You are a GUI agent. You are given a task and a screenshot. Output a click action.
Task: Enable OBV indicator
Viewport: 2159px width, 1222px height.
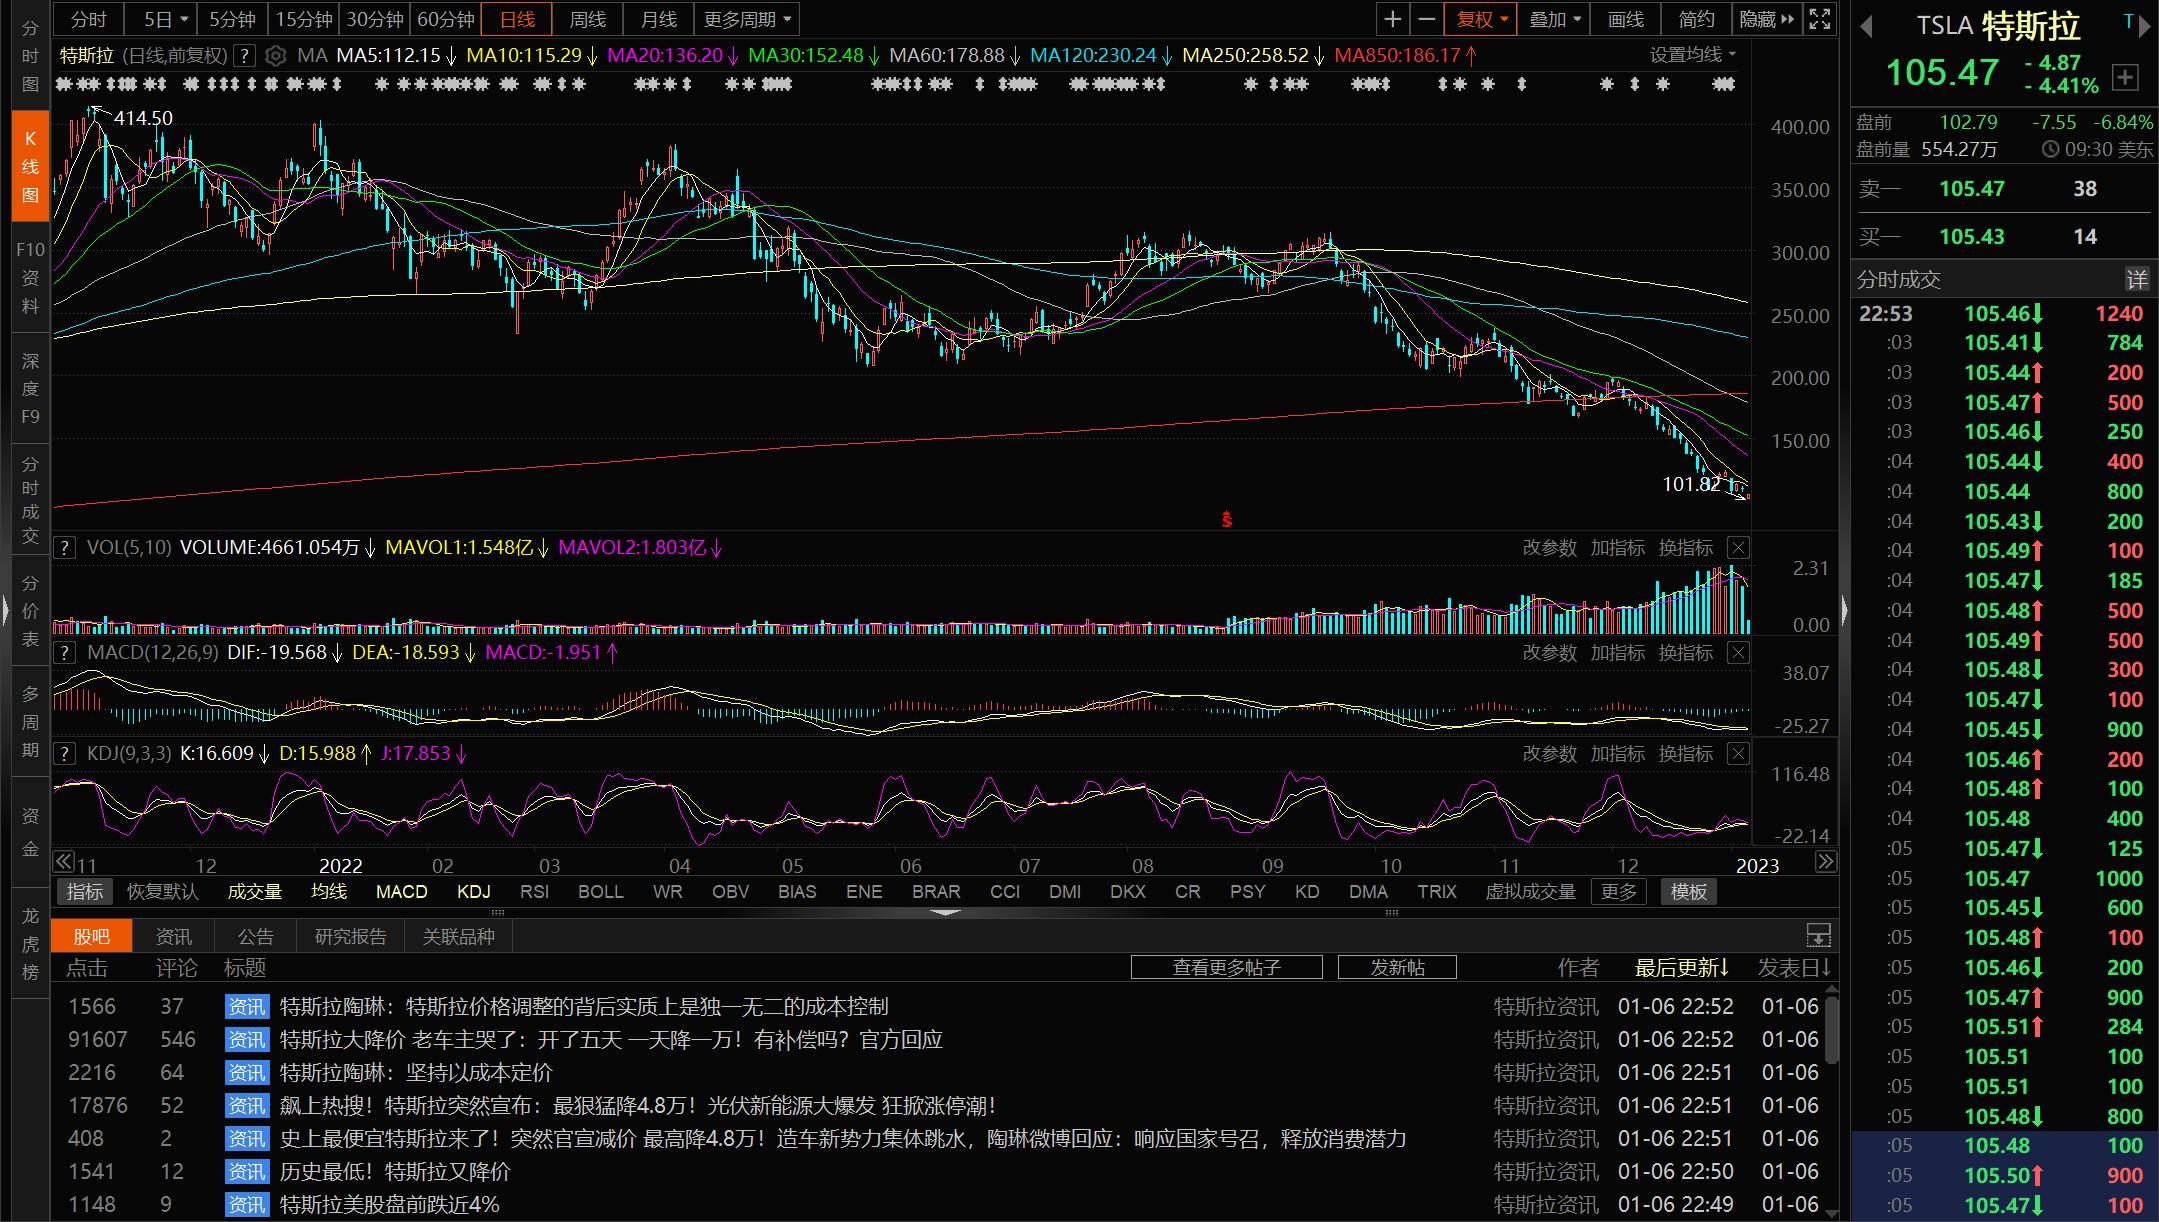[730, 892]
